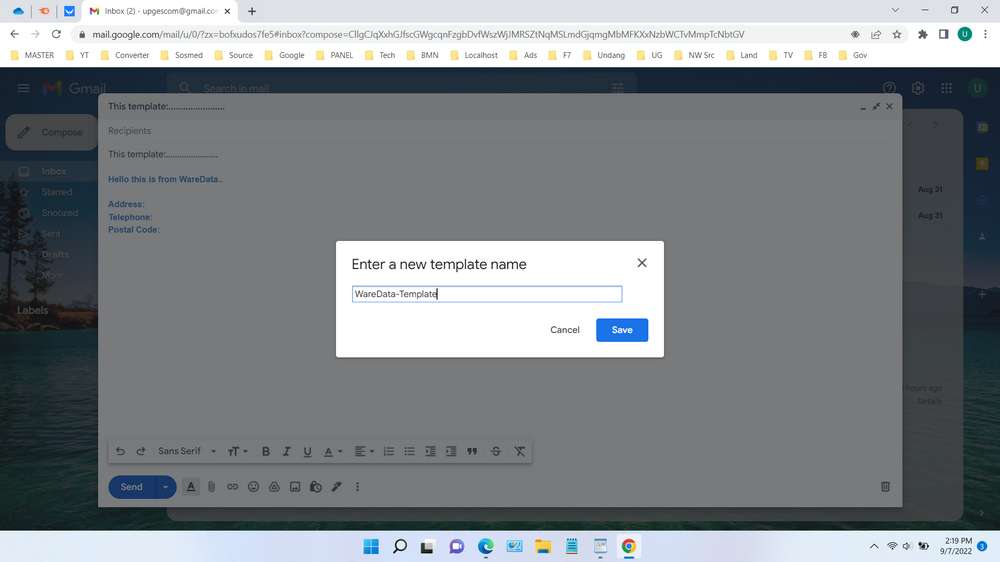Screen dimensions: 1000x562
Task: Open MASTER bookmark folder
Action: [33, 55]
